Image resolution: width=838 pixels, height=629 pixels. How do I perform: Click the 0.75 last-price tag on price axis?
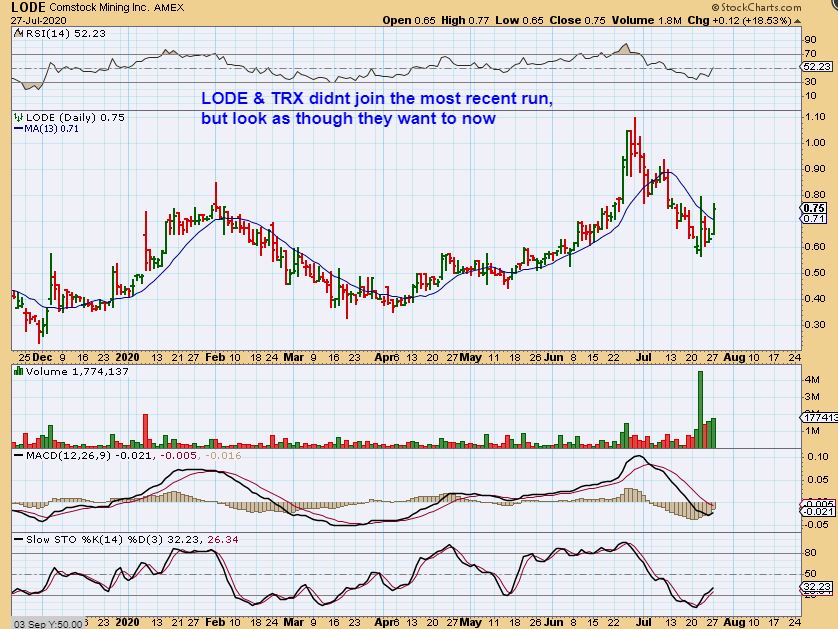pyautogui.click(x=814, y=208)
